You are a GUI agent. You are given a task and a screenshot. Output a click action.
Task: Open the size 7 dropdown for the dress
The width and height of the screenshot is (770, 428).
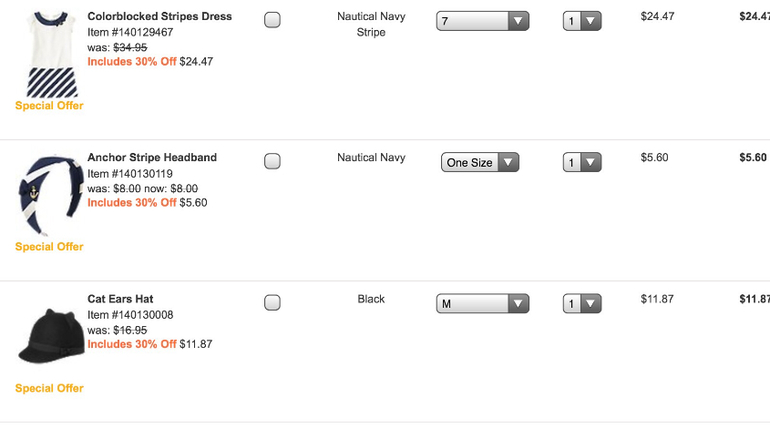482,21
